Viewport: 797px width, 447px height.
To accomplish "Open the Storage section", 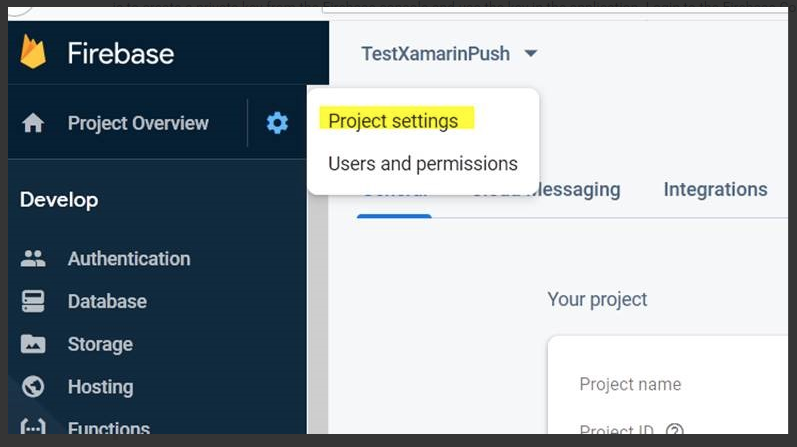I will pyautogui.click(x=100, y=344).
